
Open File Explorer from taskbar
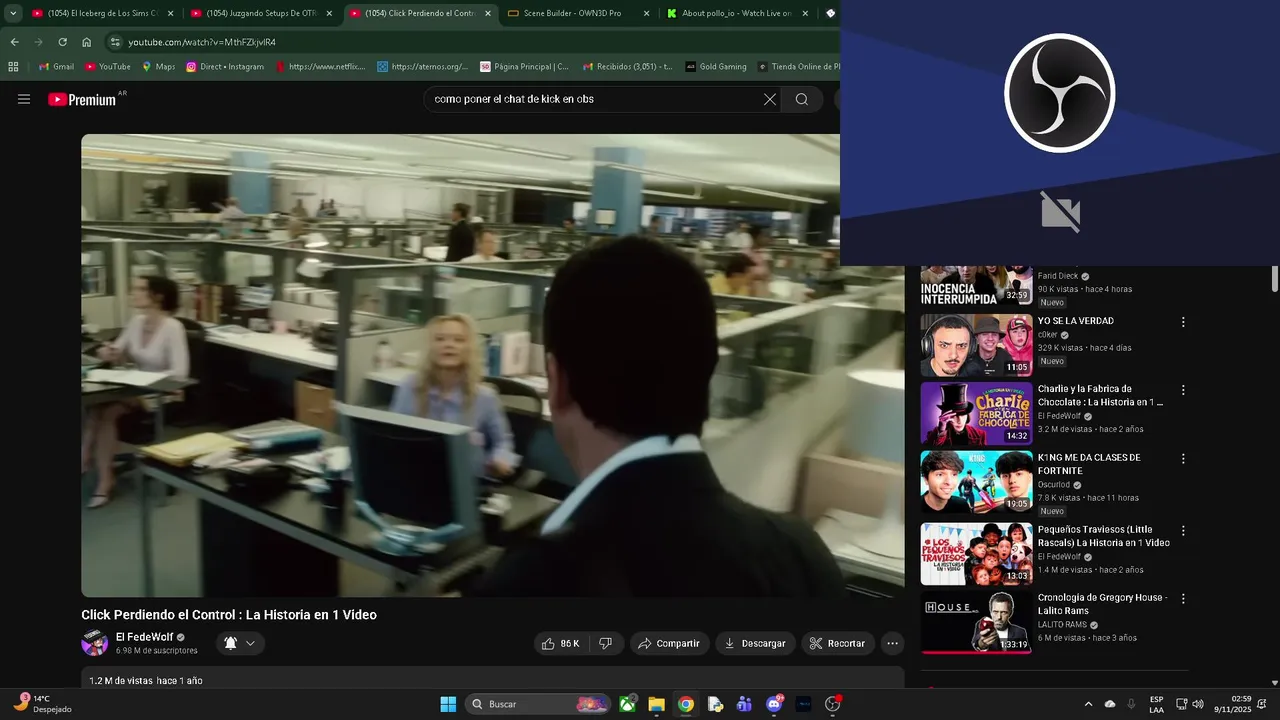656,704
